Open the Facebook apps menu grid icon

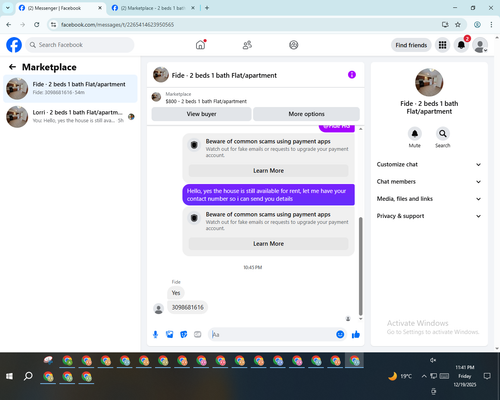(442, 45)
